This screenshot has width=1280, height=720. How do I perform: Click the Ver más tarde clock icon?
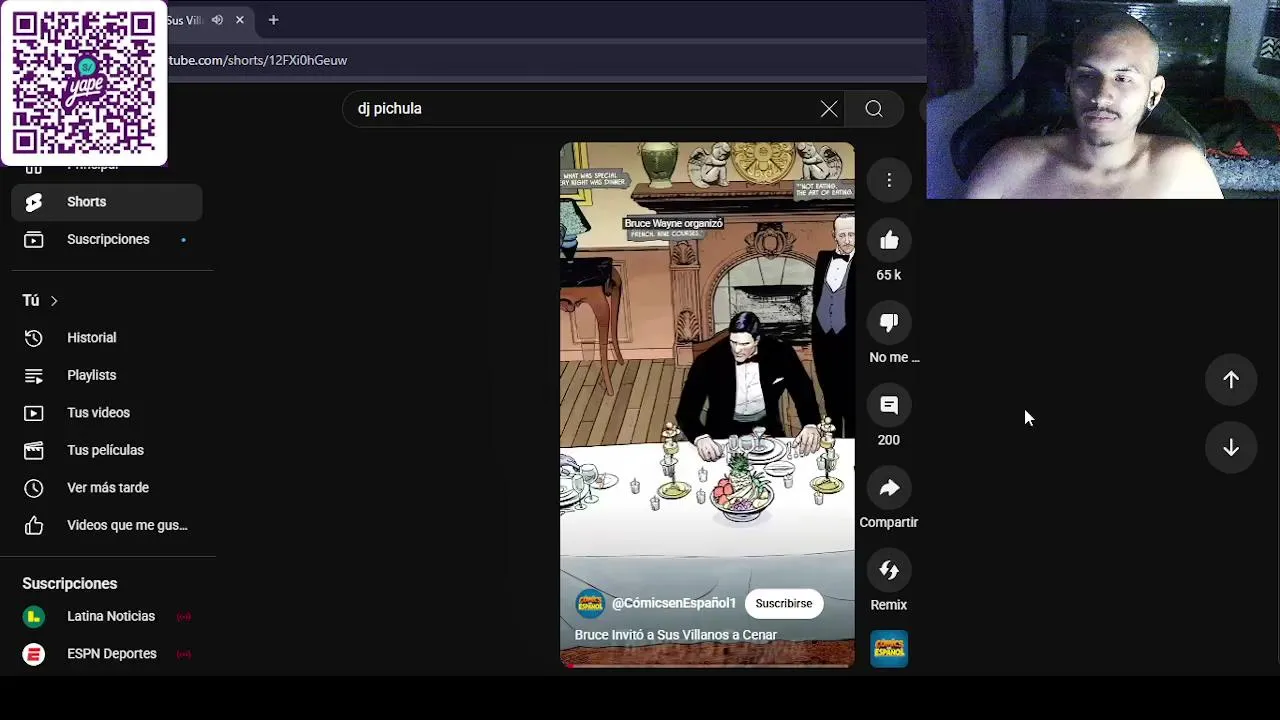[34, 488]
